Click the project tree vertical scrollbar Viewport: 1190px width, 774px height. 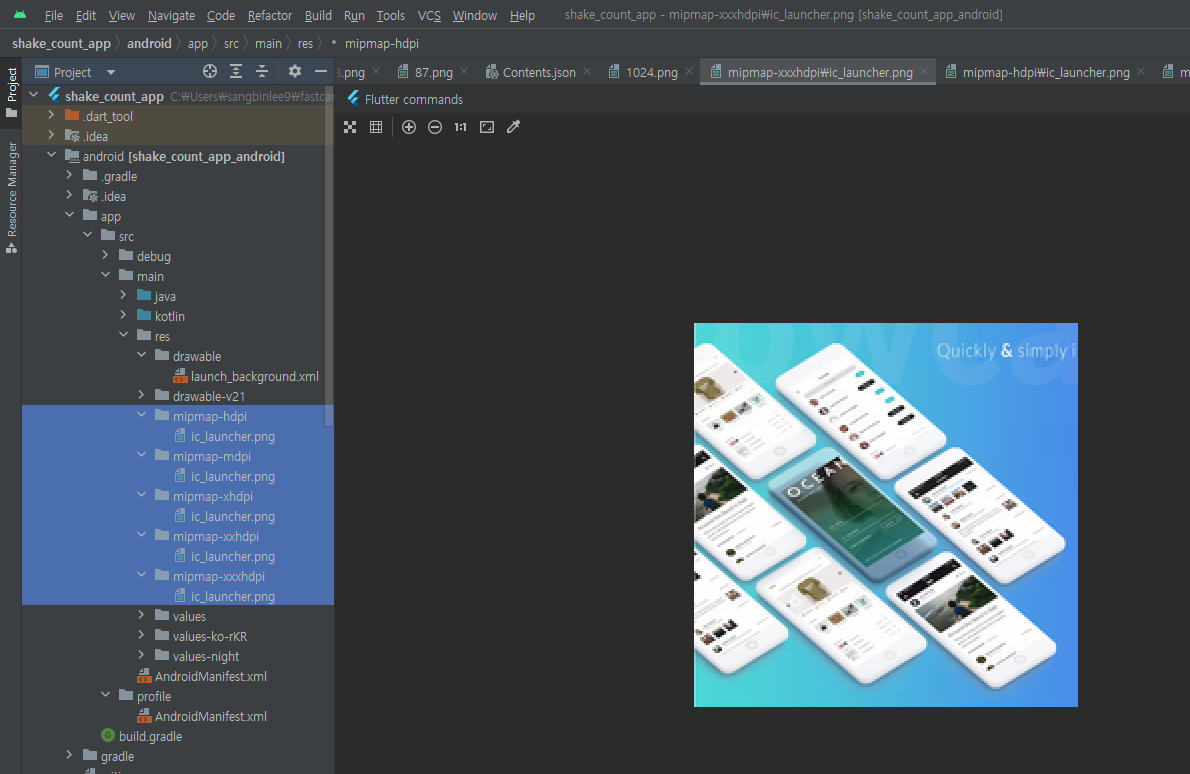pos(329,254)
